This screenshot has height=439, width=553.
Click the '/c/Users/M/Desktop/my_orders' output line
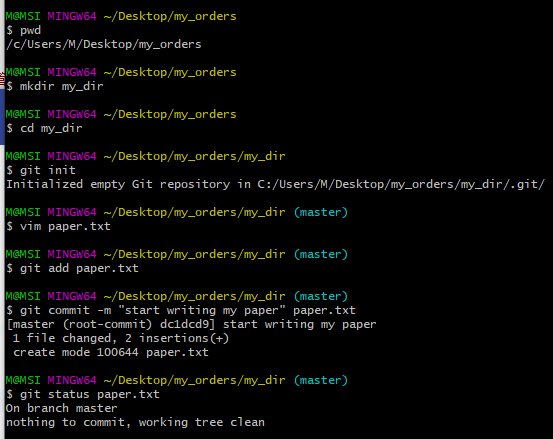pyautogui.click(x=104, y=44)
